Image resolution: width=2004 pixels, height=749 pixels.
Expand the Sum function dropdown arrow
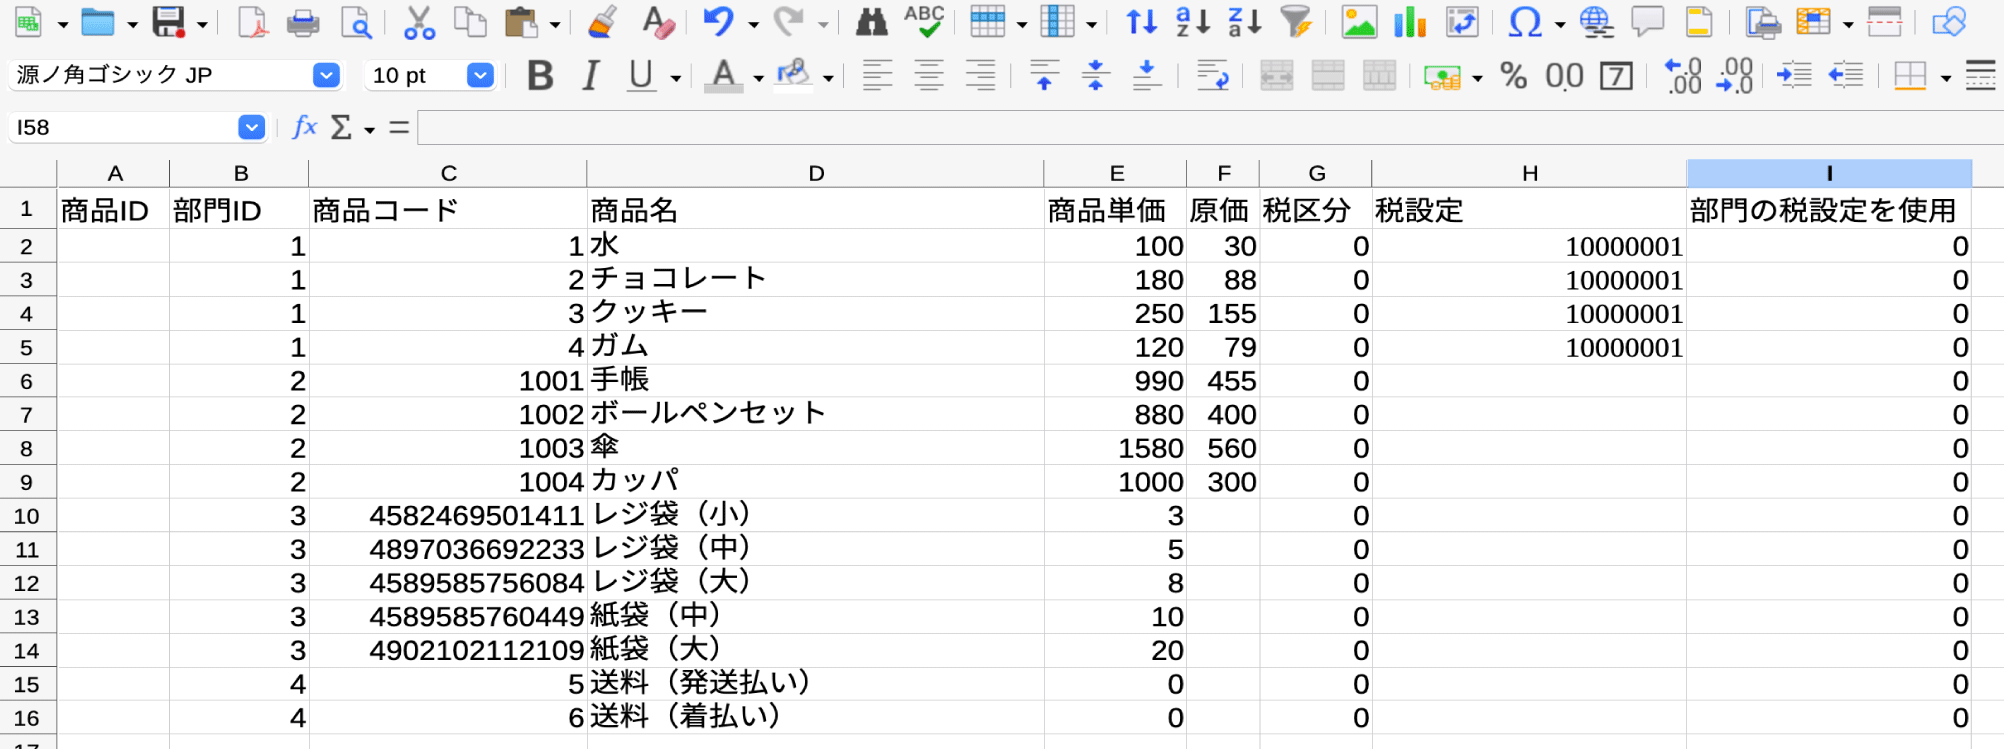(369, 130)
